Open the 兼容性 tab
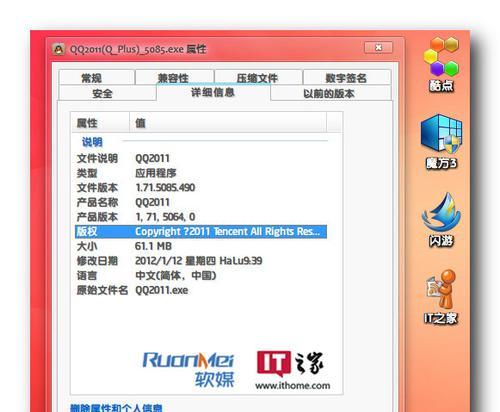Image resolution: width=500 pixels, height=412 pixels. [174, 78]
